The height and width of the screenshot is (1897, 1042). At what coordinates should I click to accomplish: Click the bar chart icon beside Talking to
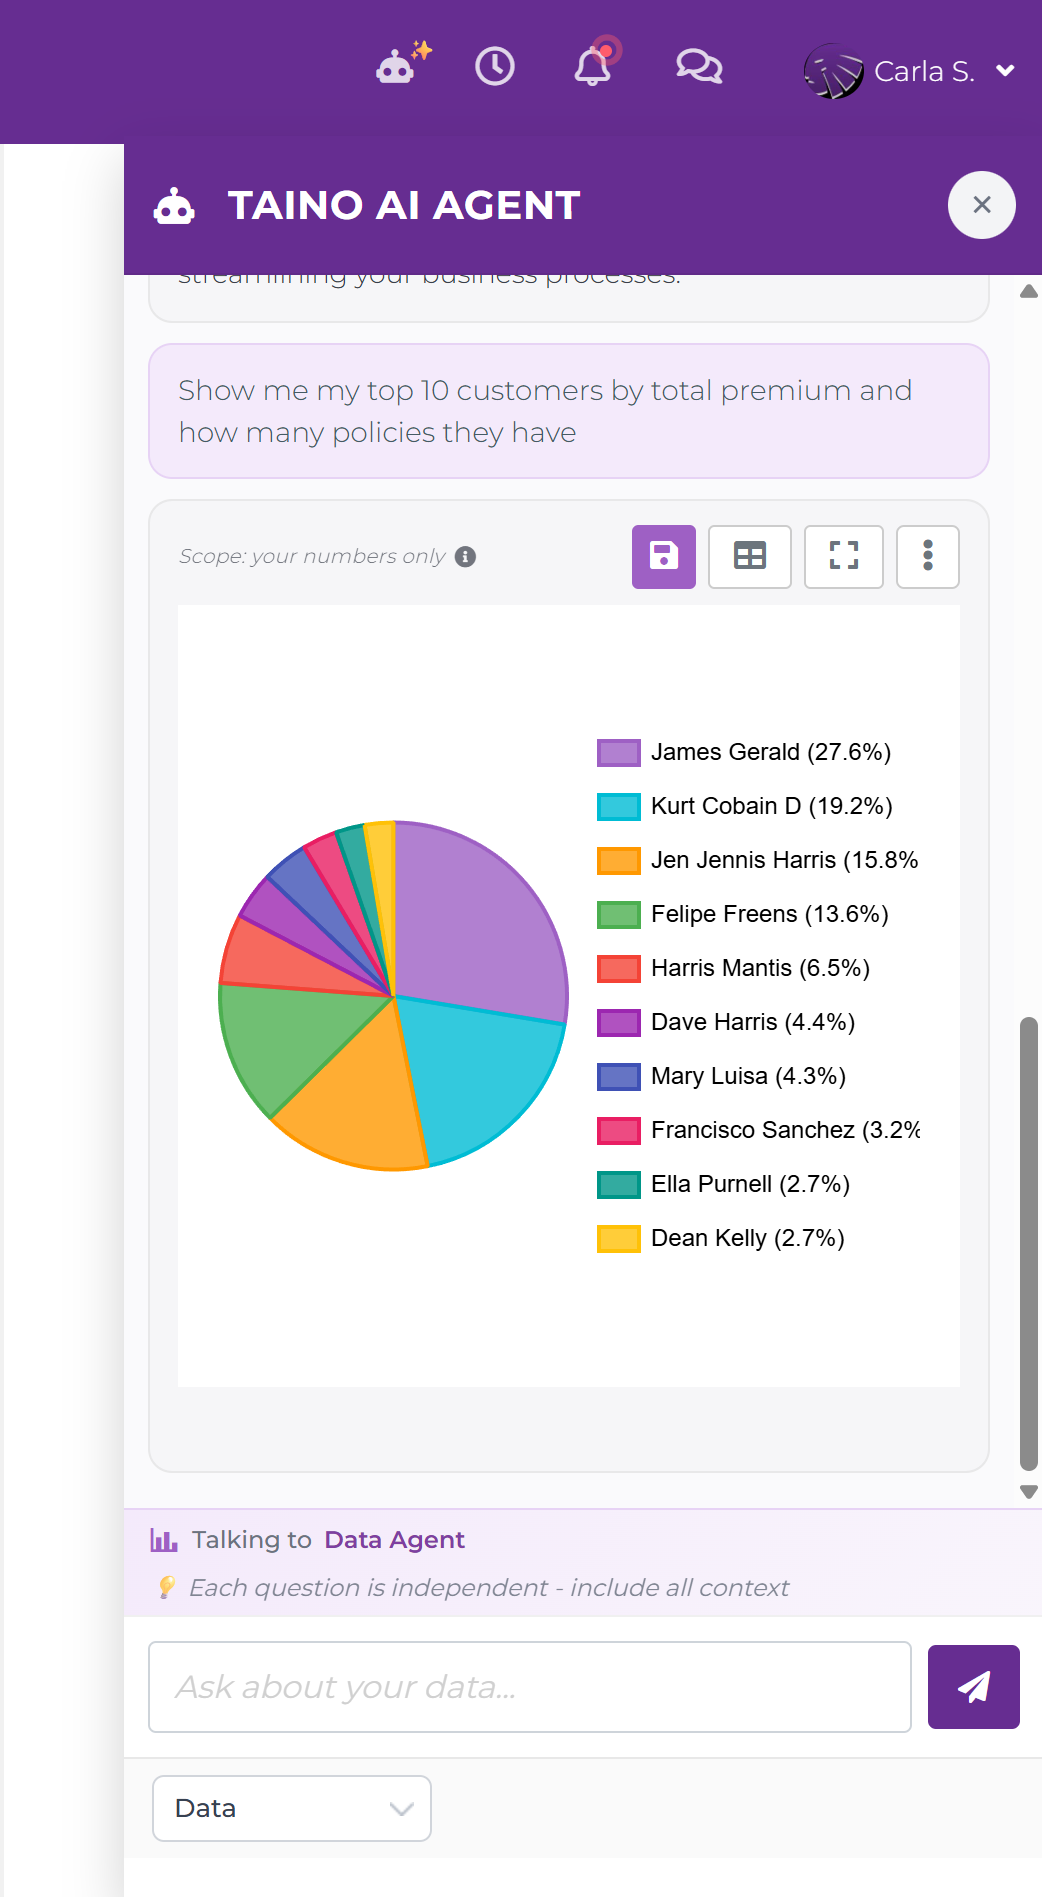[x=163, y=1539]
